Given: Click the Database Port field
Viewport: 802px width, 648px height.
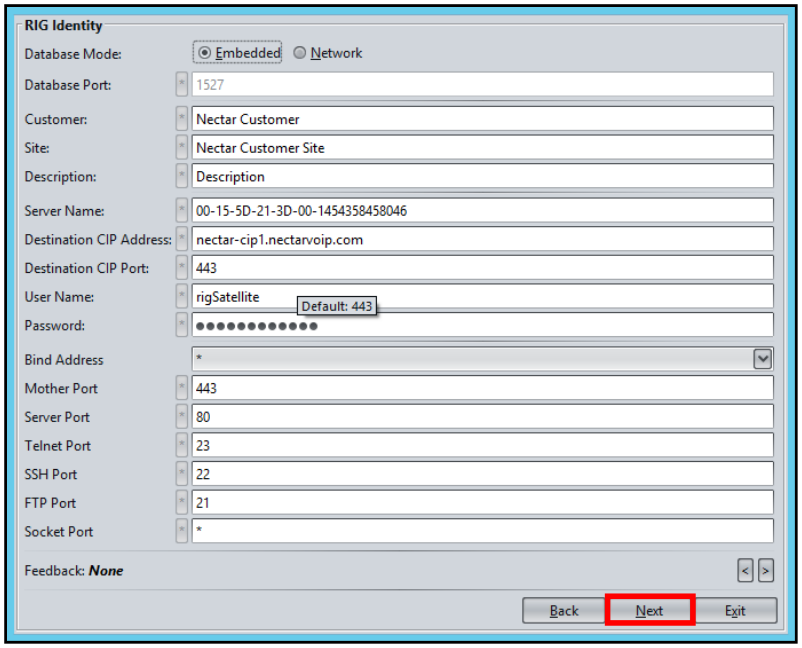Looking at the screenshot, I should pyautogui.click(x=482, y=84).
